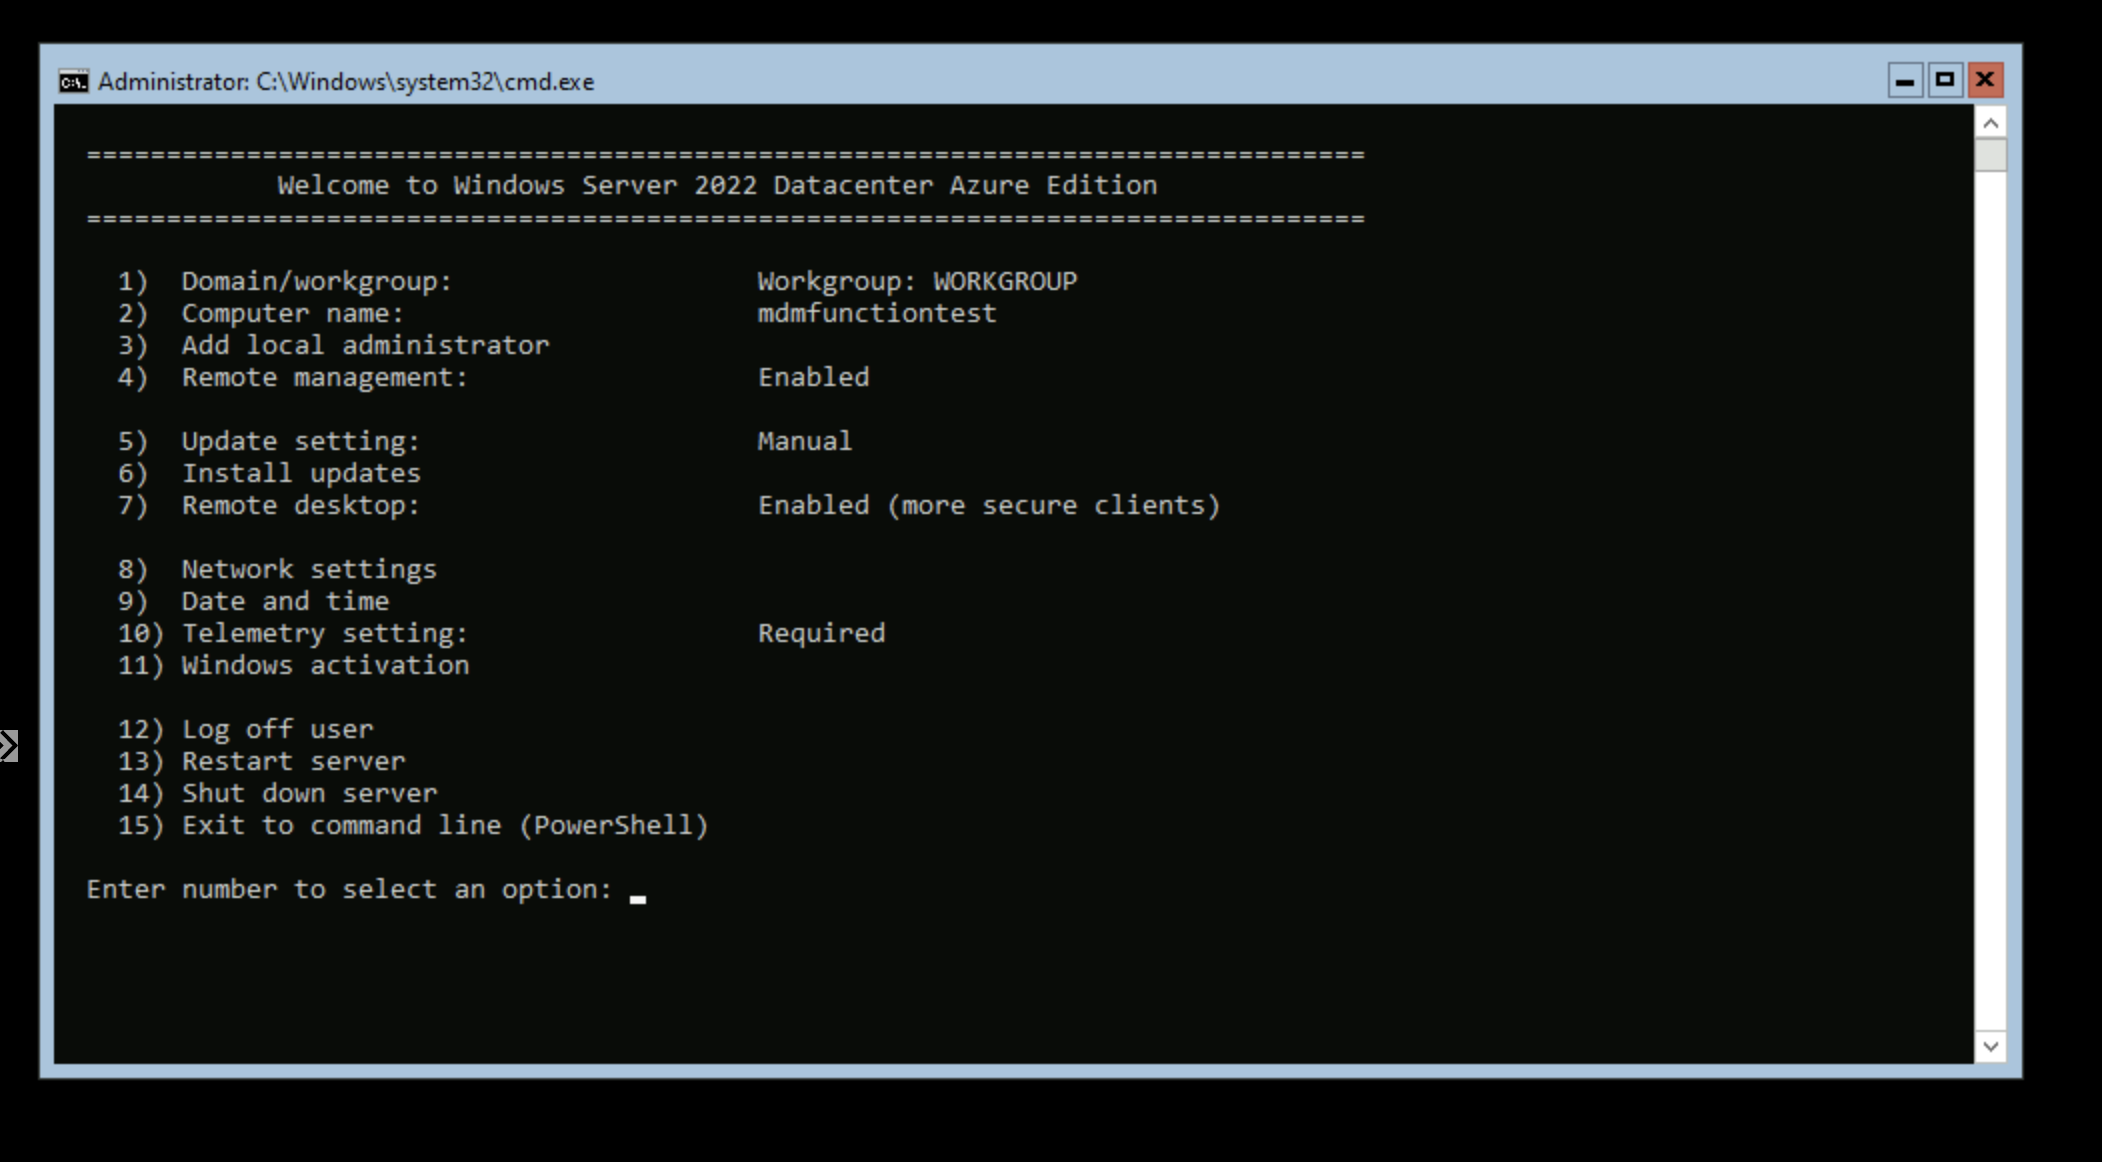This screenshot has height=1162, width=2102.
Task: Click the '11) Windows activation' line
Action: coord(293,665)
